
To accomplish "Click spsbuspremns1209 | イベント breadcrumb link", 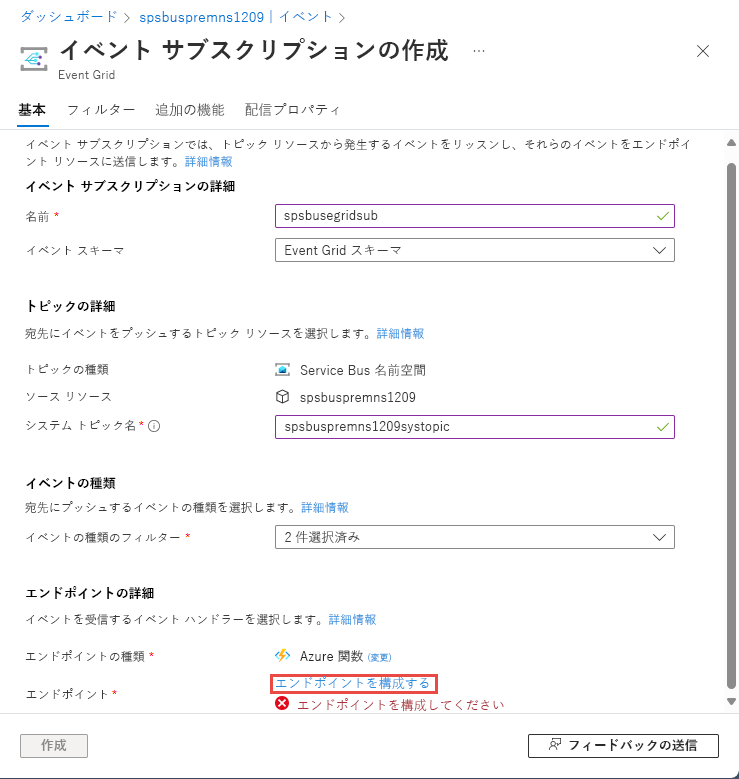I will pos(236,17).
